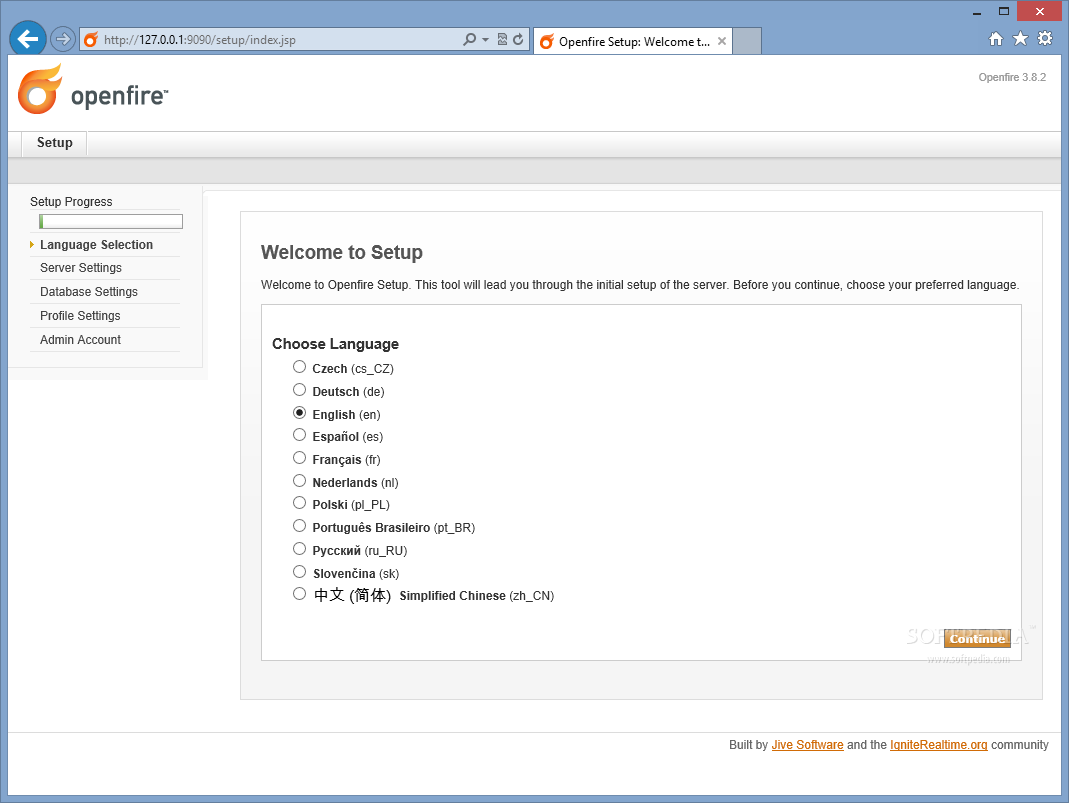Choose English (en) language radio button
Screen dimensions: 1069x803
pyautogui.click(x=299, y=412)
